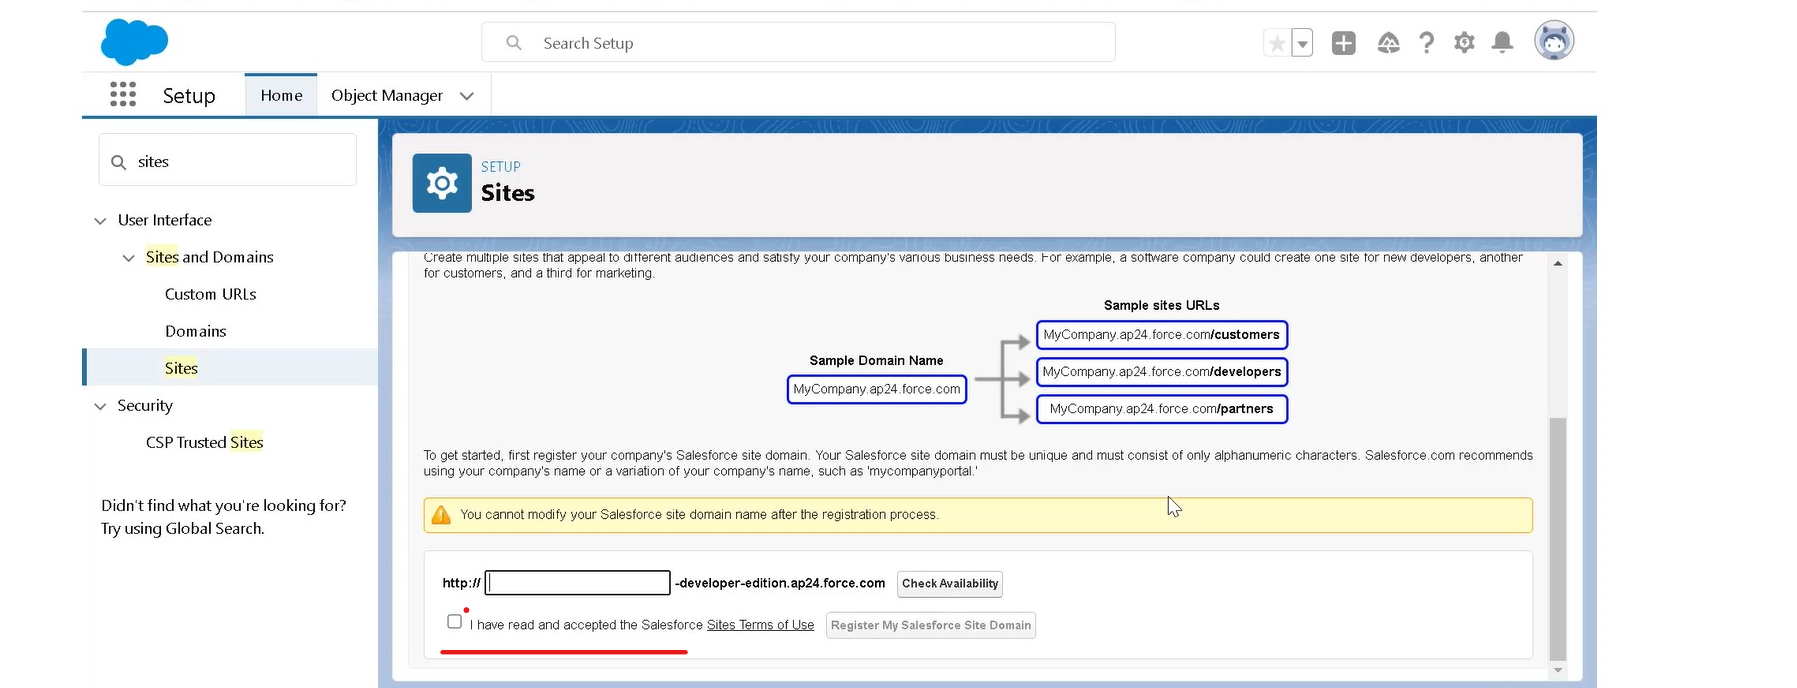Click the content pane scrollbar thumb
Image resolution: width=1797 pixels, height=688 pixels.
[x=1558, y=539]
